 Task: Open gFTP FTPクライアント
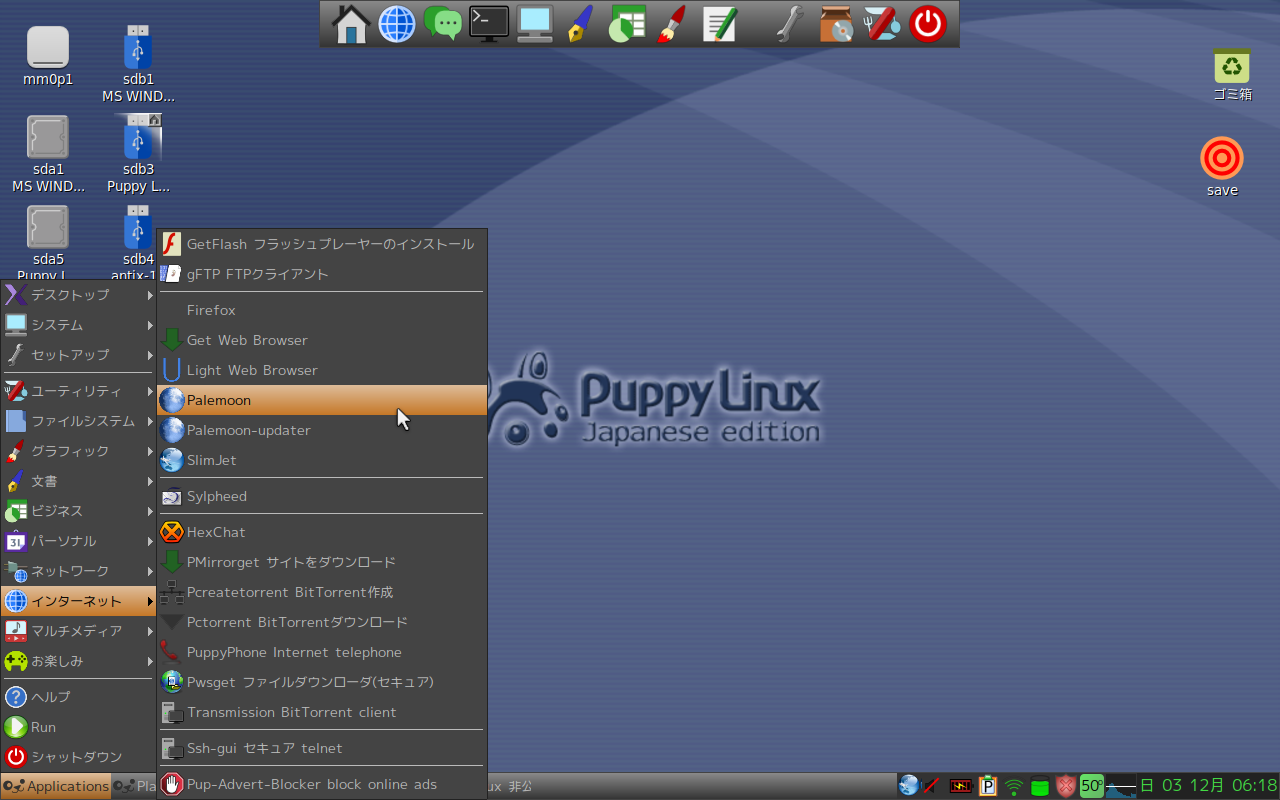322,274
